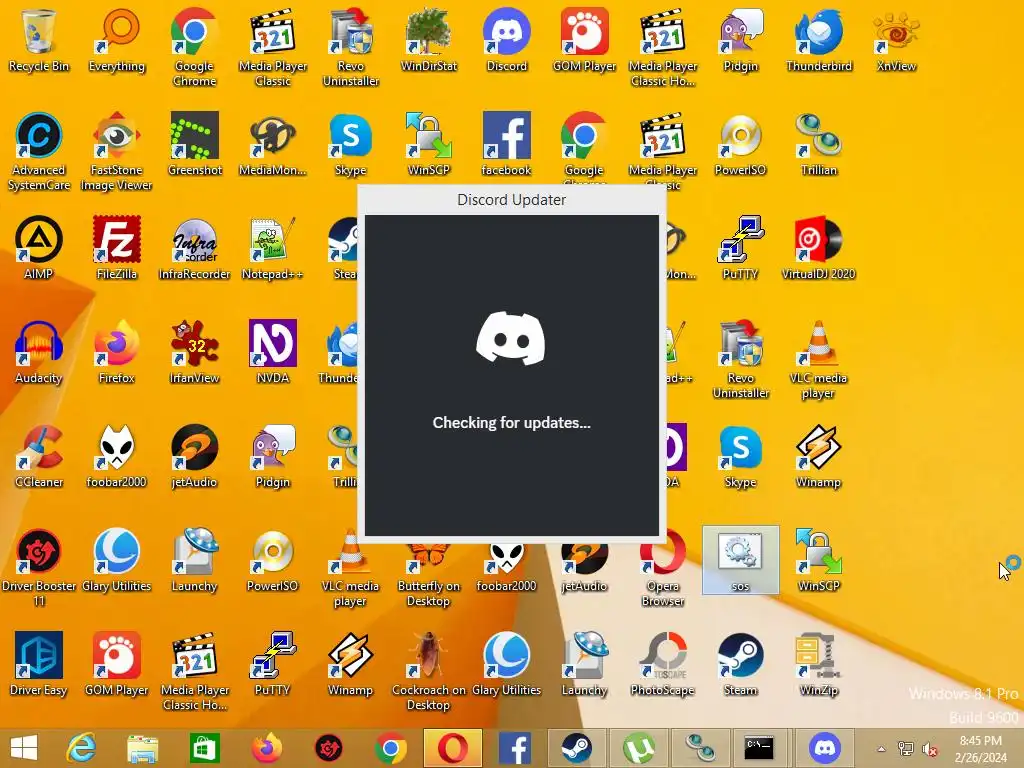Open the network tray icon
The image size is (1024, 768).
tap(905, 749)
